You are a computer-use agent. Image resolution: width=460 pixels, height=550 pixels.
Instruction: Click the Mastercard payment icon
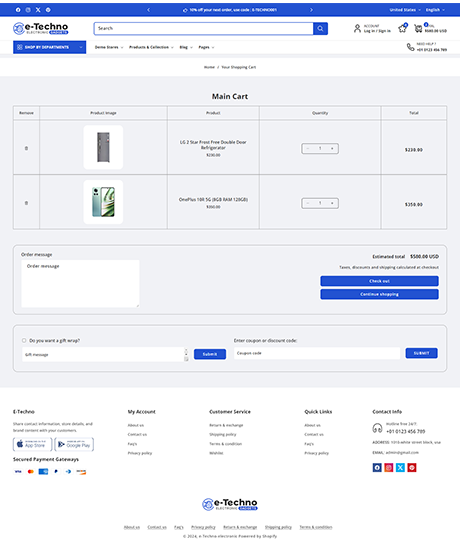coord(31,471)
